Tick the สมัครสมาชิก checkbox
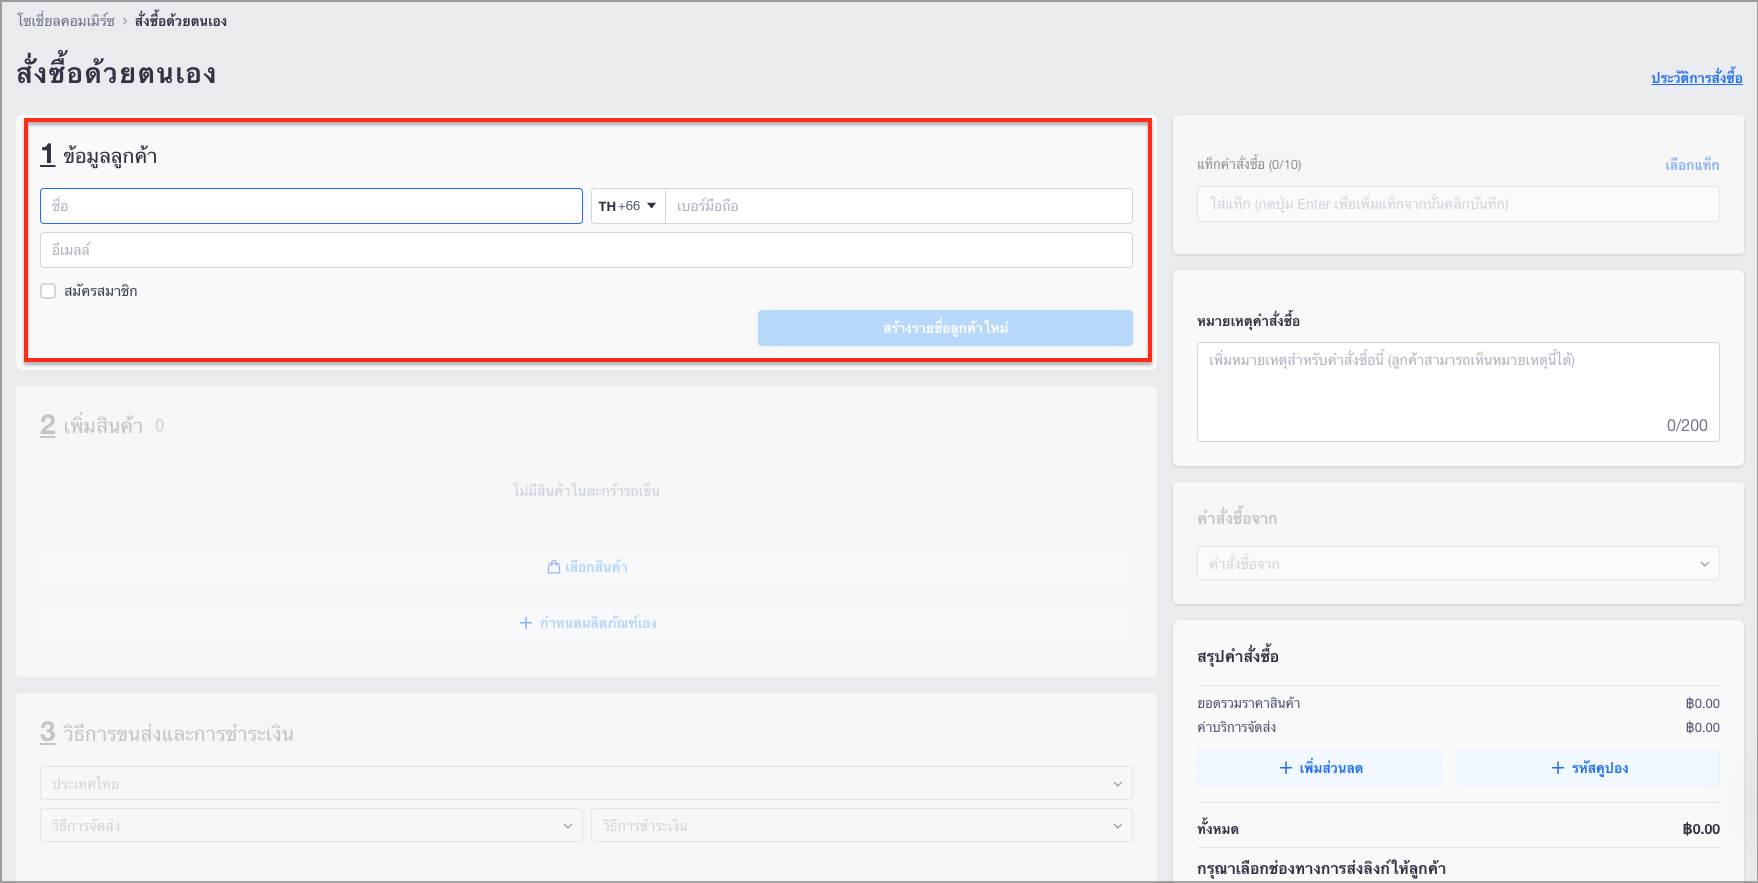Image resolution: width=1758 pixels, height=883 pixels. click(x=48, y=291)
